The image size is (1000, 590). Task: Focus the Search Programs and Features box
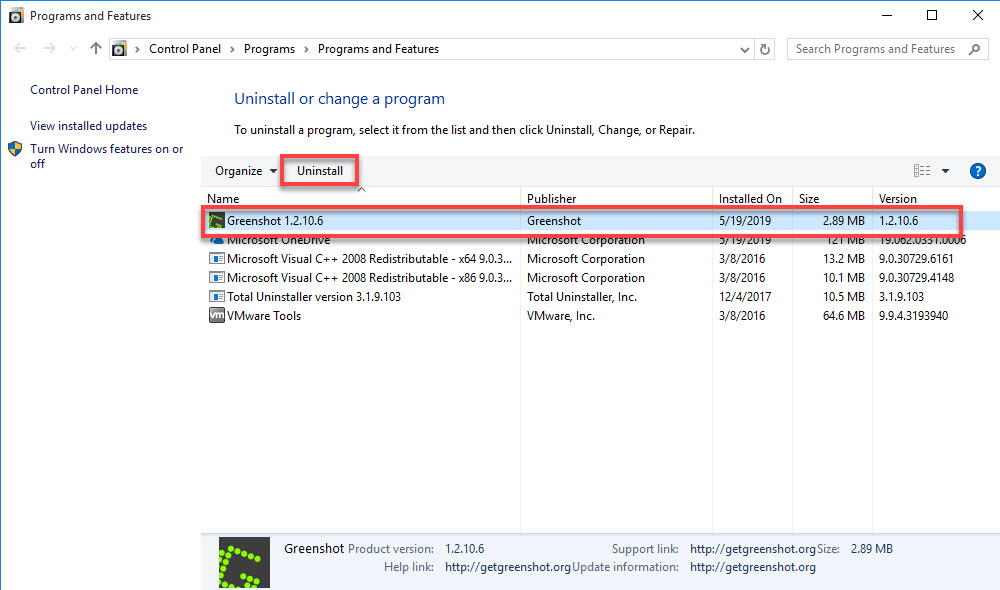(x=887, y=49)
